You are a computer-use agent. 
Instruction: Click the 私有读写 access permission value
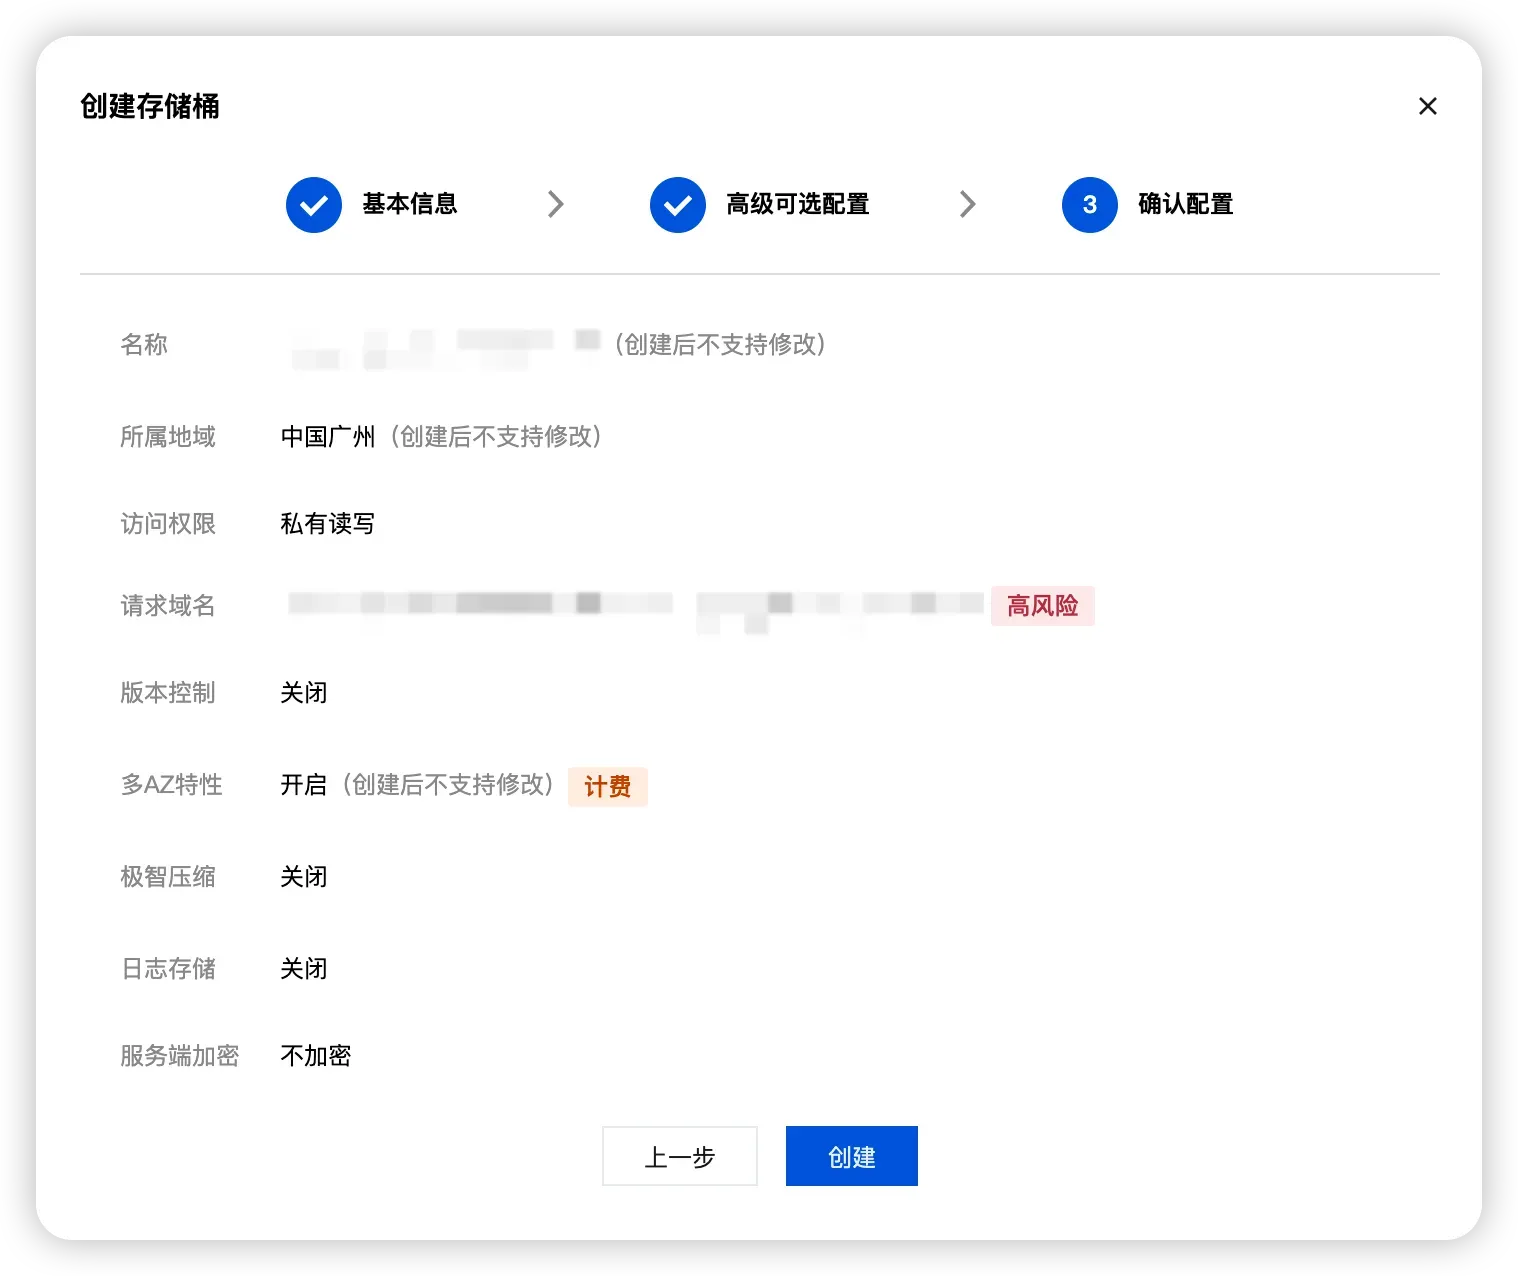point(327,524)
